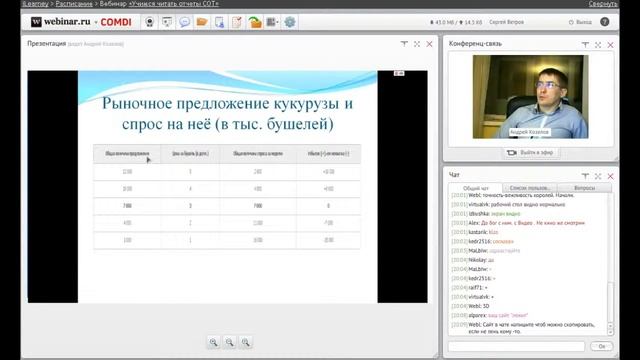Open the settings gear icon
Viewport: 640px width, 360px height.
[289, 22]
